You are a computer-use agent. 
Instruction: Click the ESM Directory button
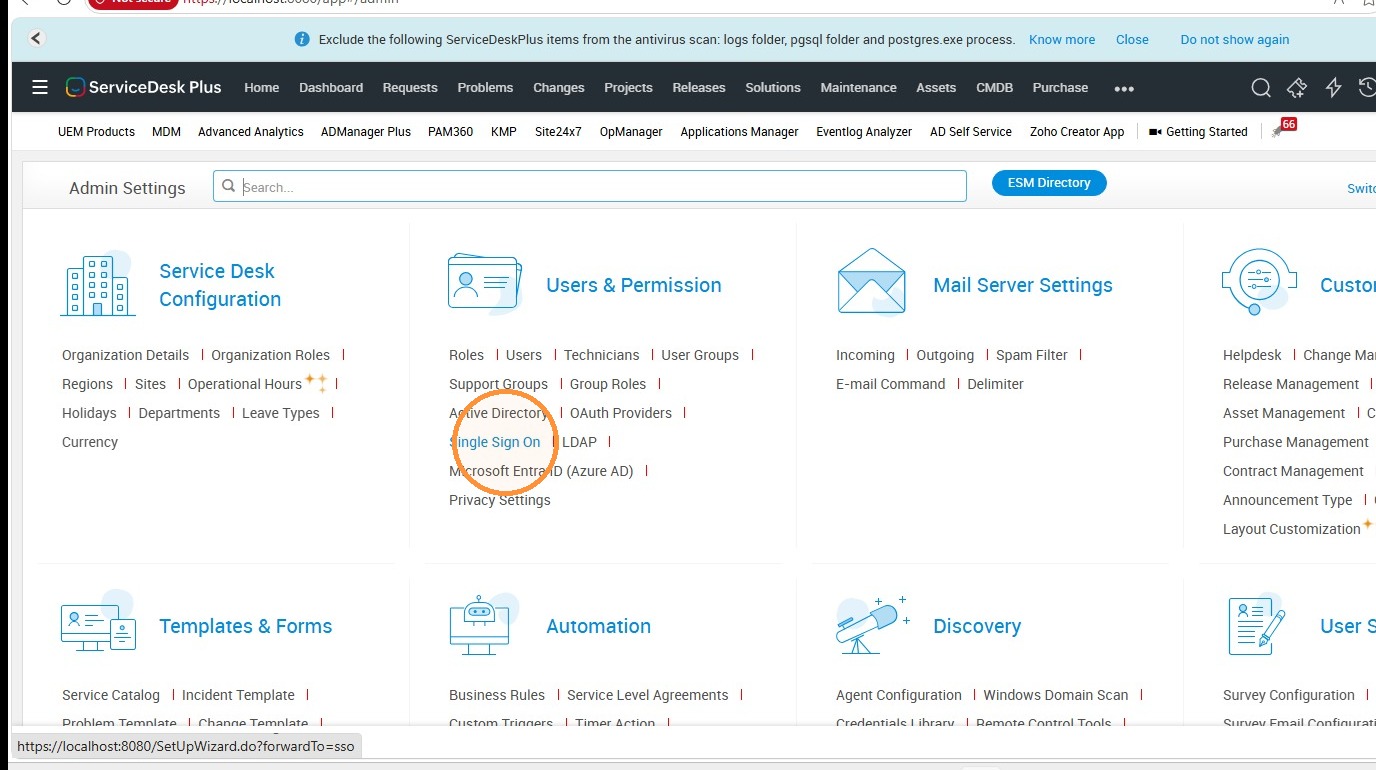click(1049, 183)
